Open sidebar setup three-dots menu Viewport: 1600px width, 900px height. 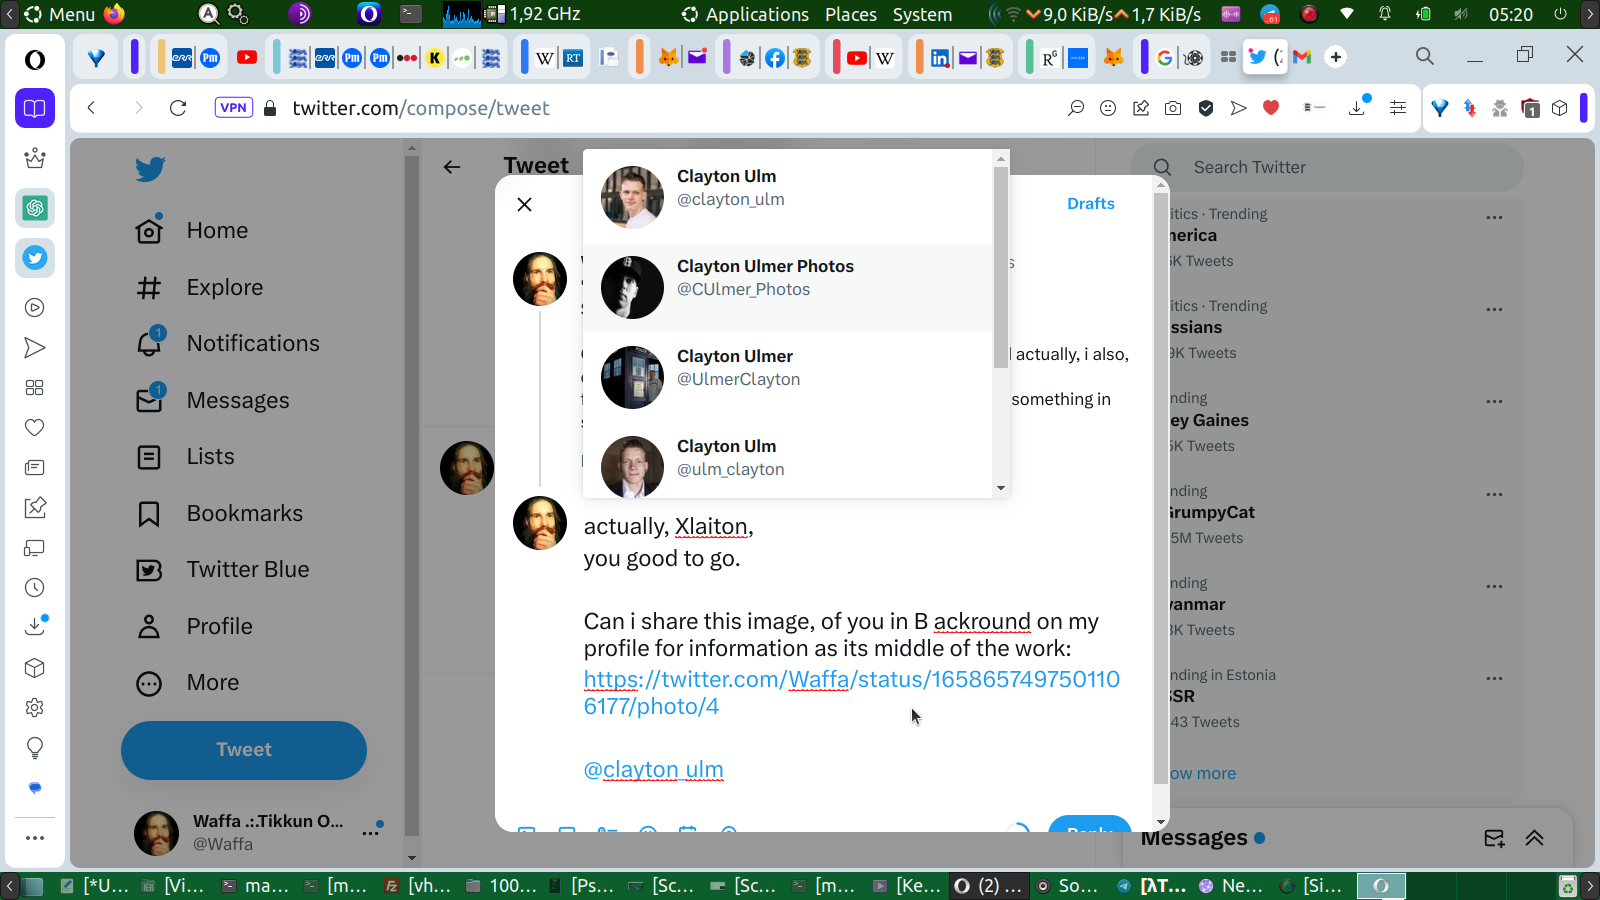(35, 838)
